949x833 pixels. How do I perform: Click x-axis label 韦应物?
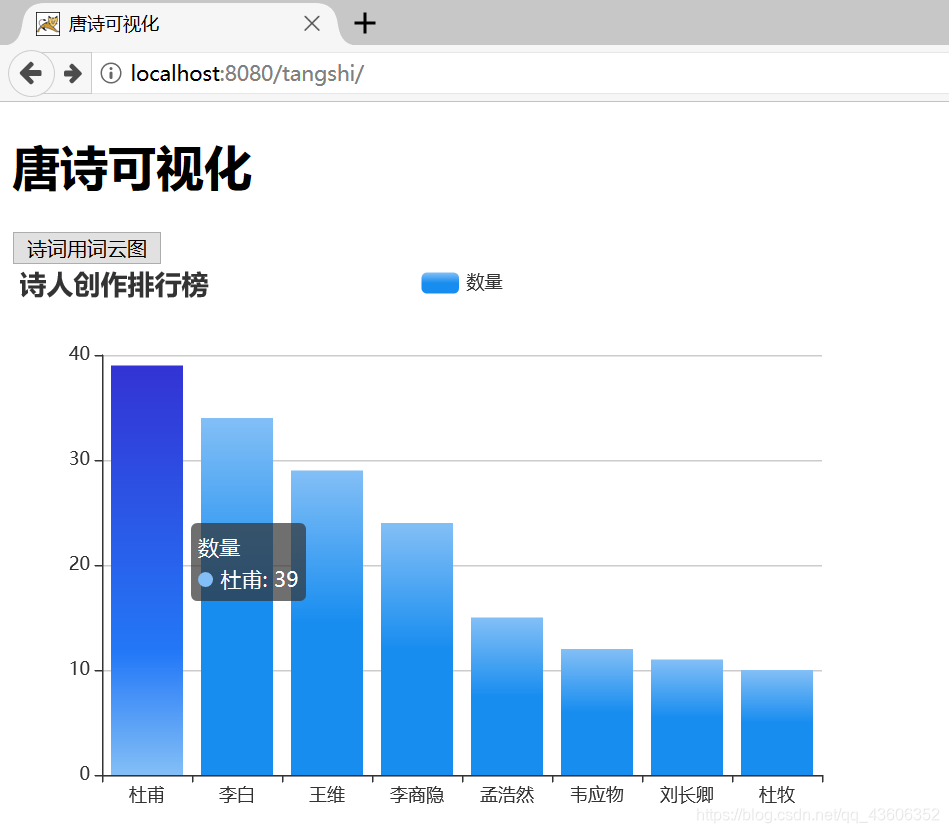click(x=597, y=795)
